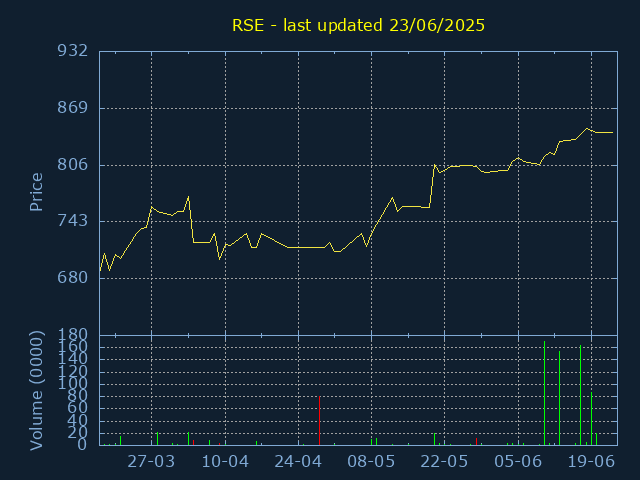The image size is (640, 480).
Task: Click the price line peak near 19-06
Action: point(587,129)
